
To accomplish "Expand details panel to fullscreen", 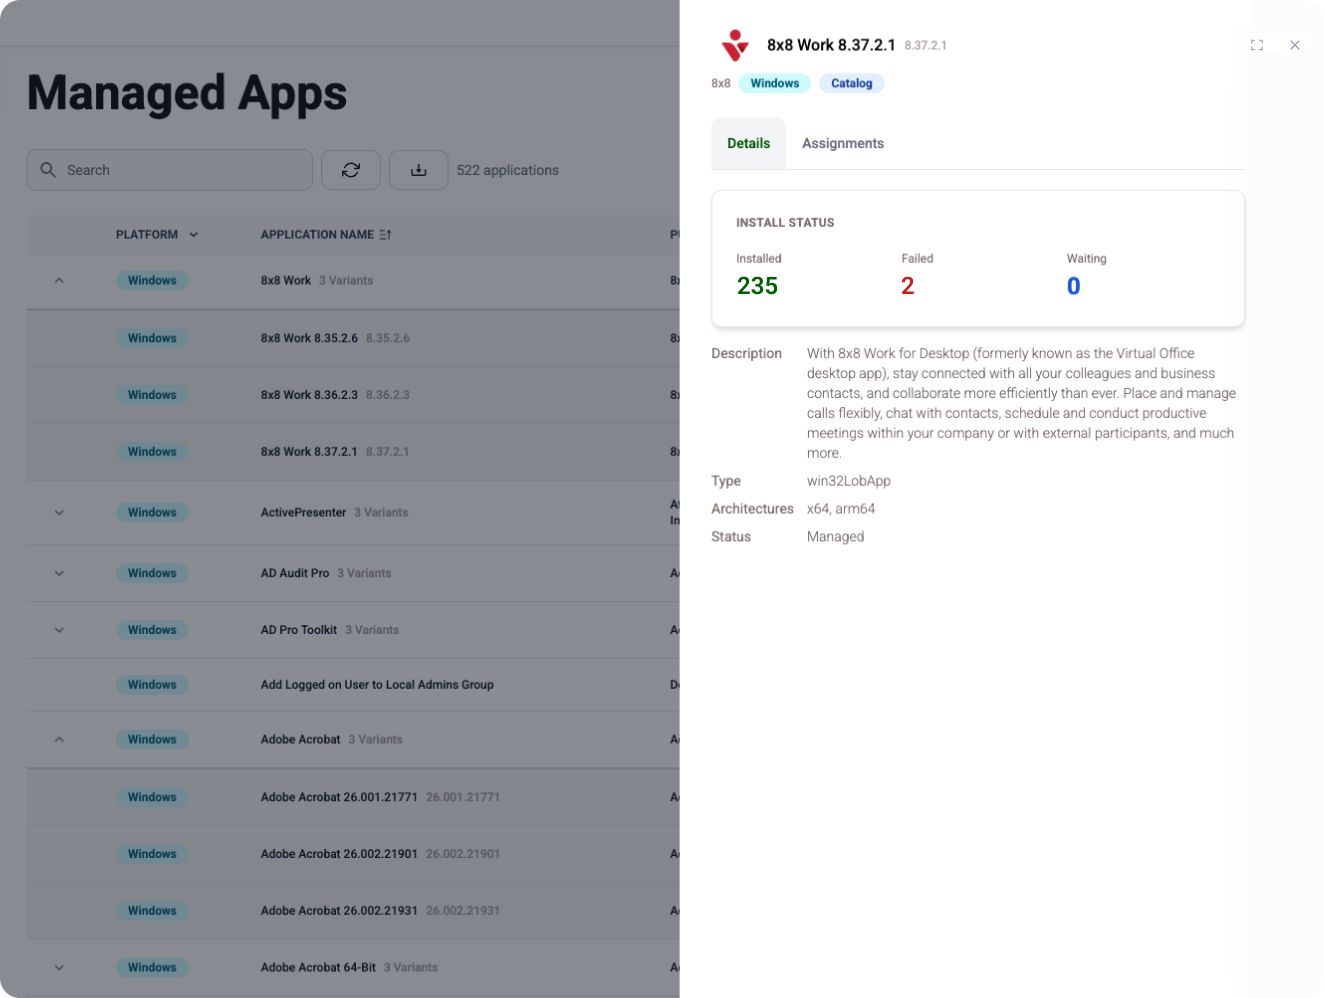I will 1257,45.
